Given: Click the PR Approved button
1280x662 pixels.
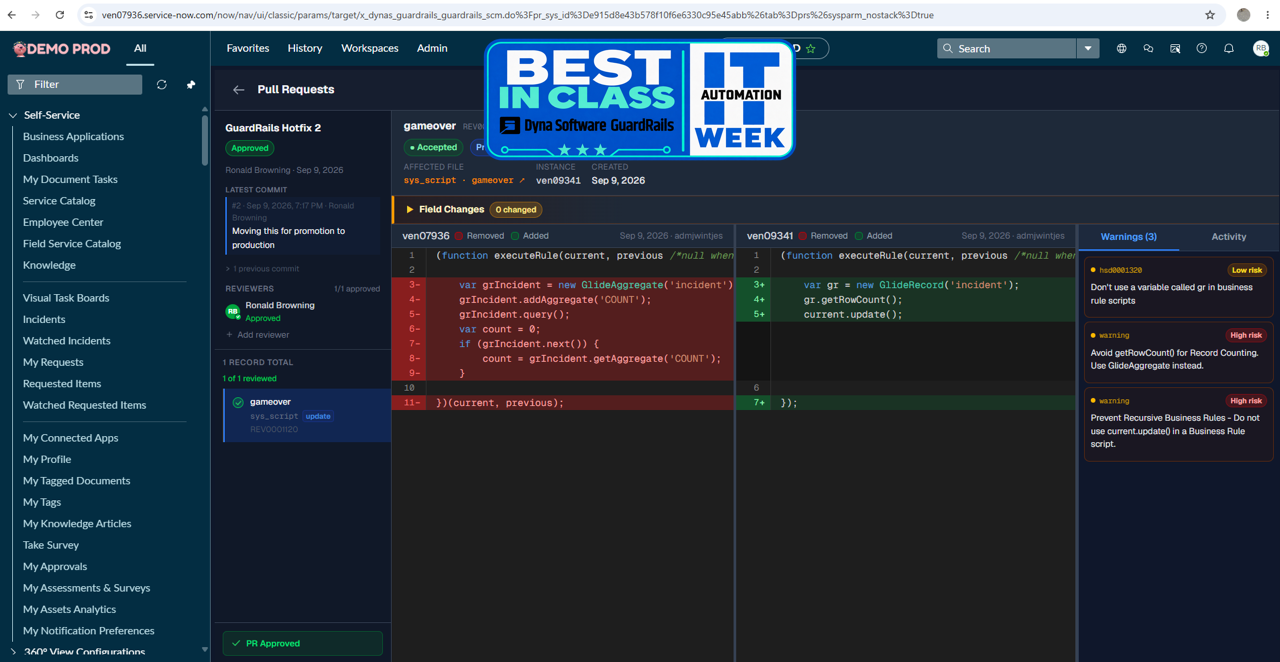Looking at the screenshot, I should [x=303, y=643].
